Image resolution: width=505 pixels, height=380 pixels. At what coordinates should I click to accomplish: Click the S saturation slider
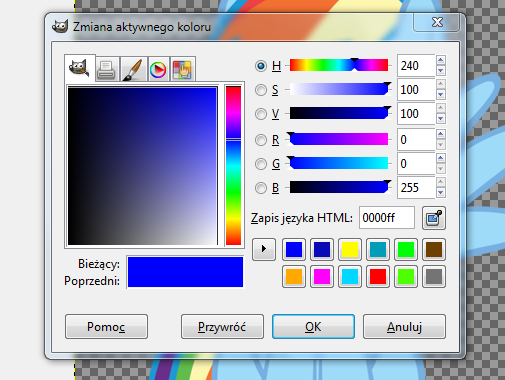[x=339, y=89]
